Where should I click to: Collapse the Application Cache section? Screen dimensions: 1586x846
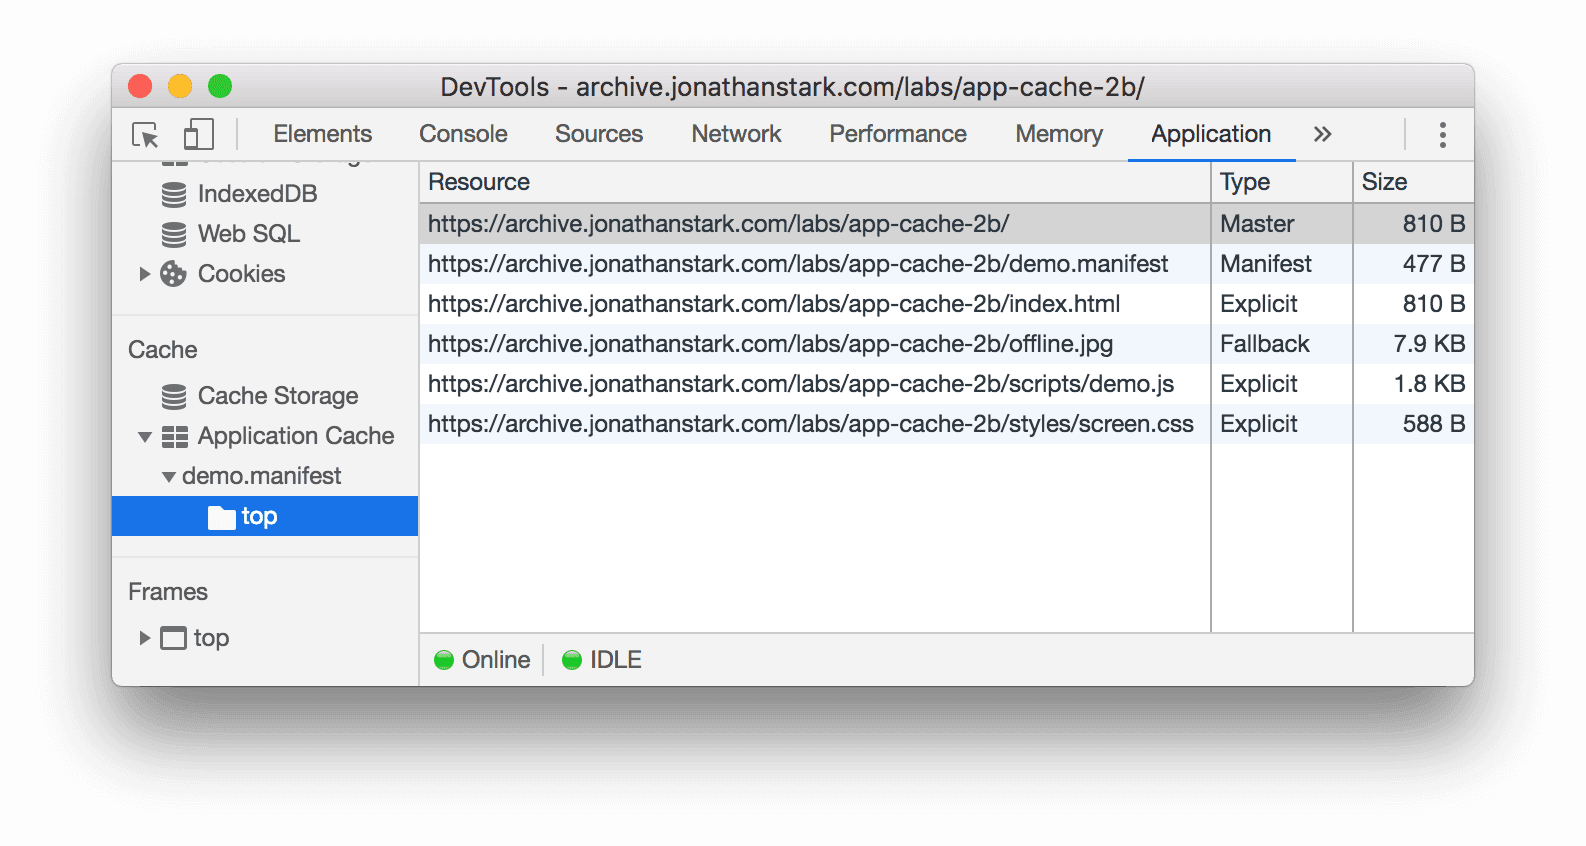click(x=144, y=436)
